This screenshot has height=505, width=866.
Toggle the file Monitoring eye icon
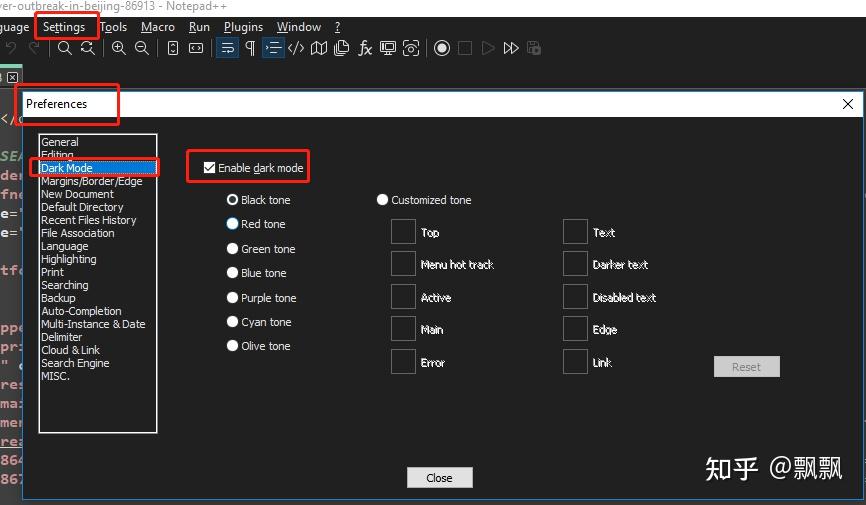411,49
